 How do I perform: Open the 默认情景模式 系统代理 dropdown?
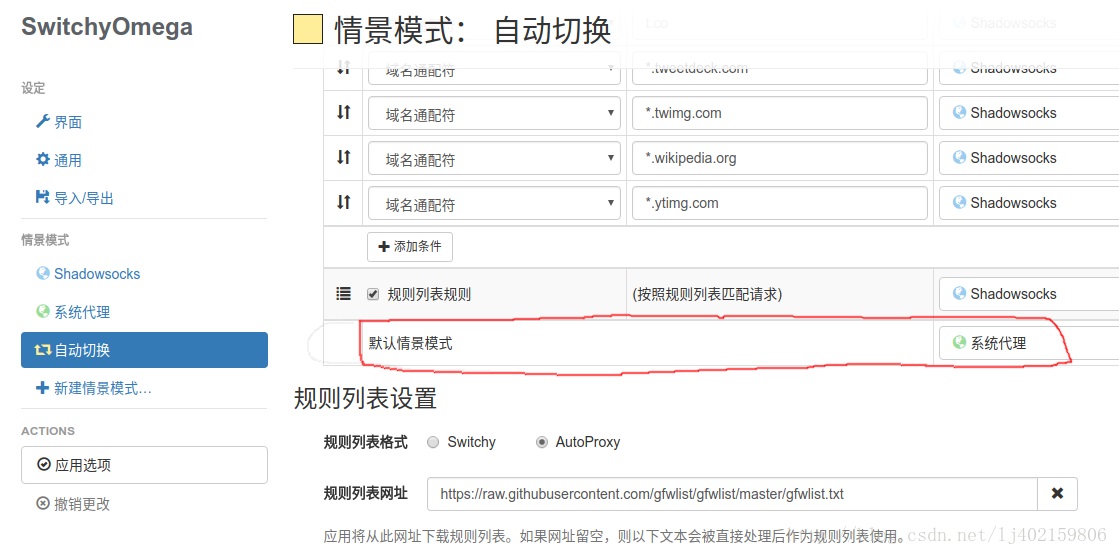point(1028,343)
